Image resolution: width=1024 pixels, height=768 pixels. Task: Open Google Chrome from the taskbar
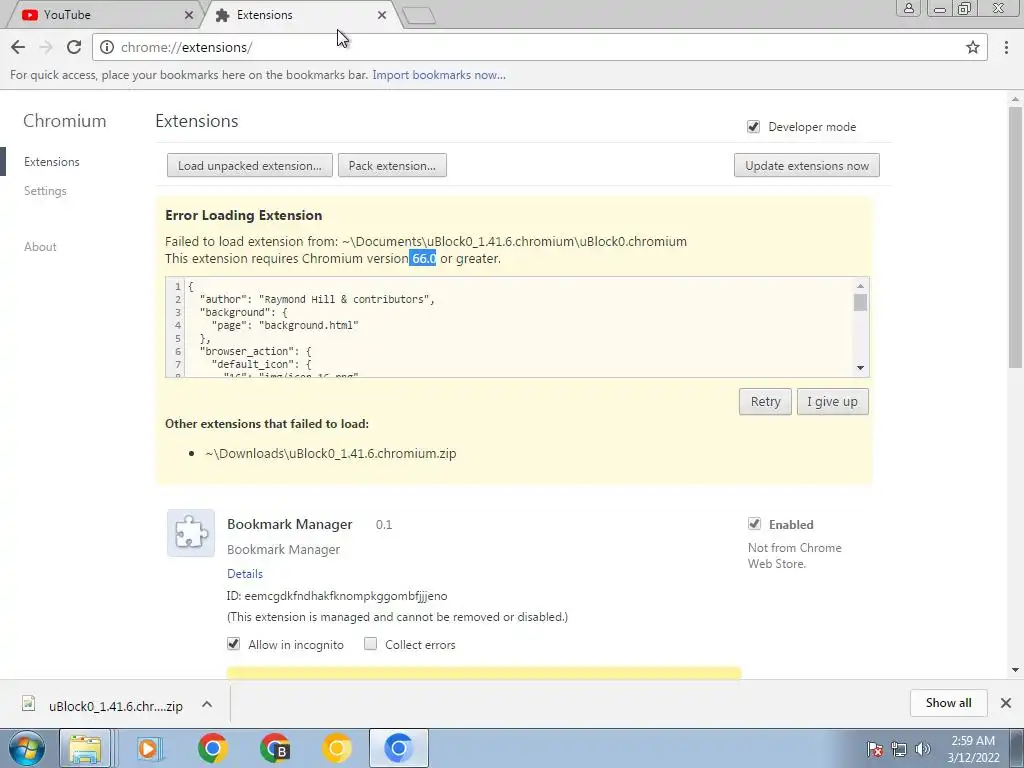pos(212,748)
